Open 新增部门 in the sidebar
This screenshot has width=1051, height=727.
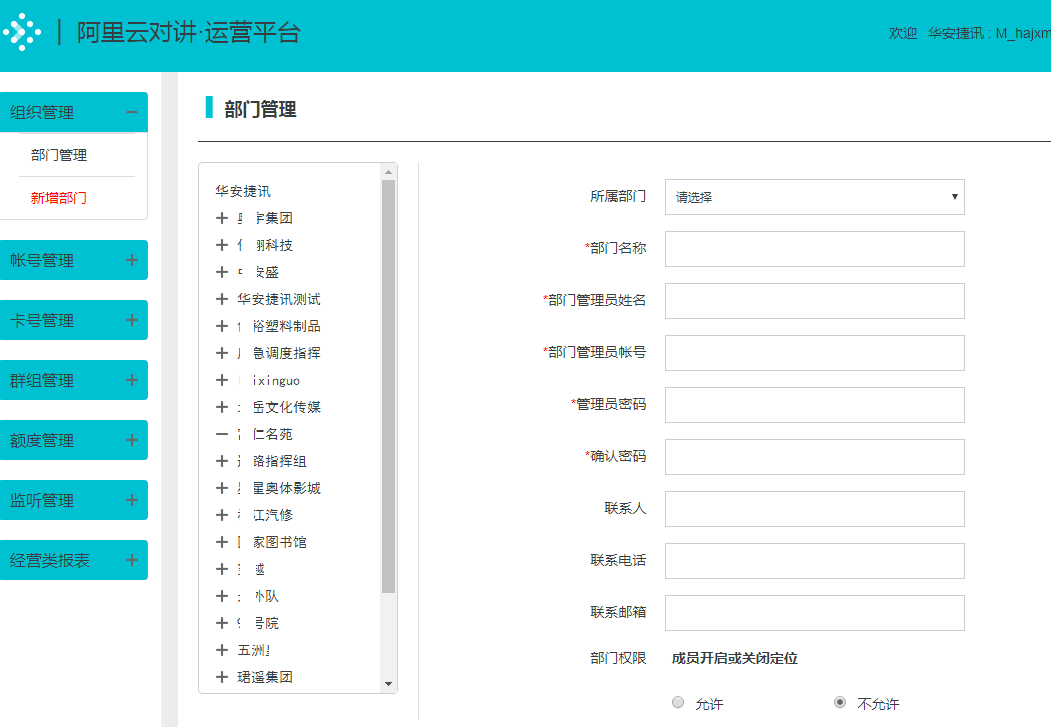(x=59, y=198)
